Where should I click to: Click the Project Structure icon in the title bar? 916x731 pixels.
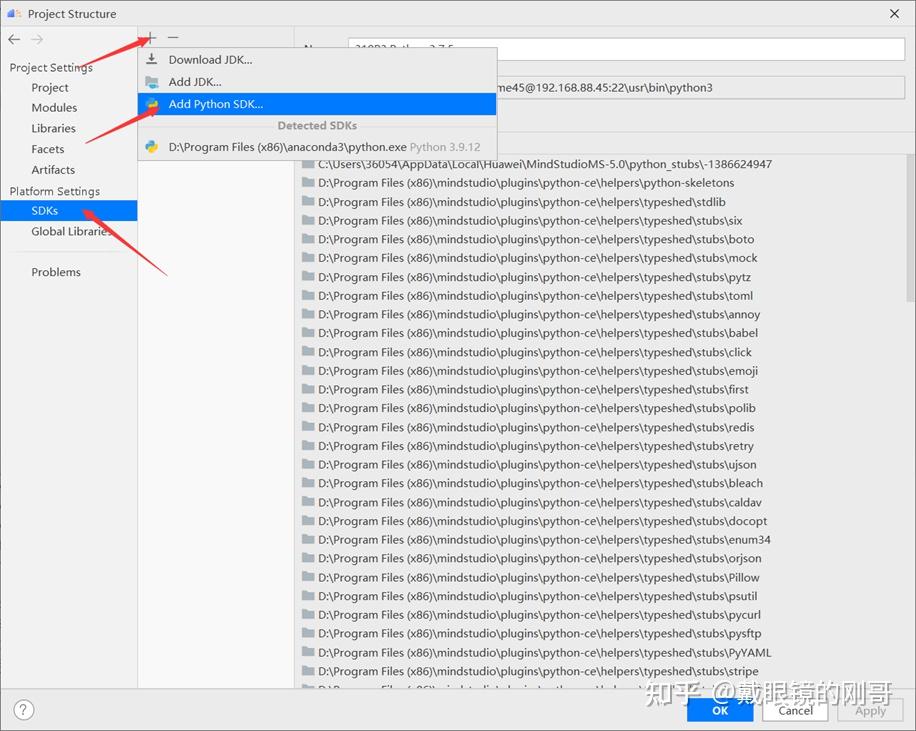click(12, 13)
